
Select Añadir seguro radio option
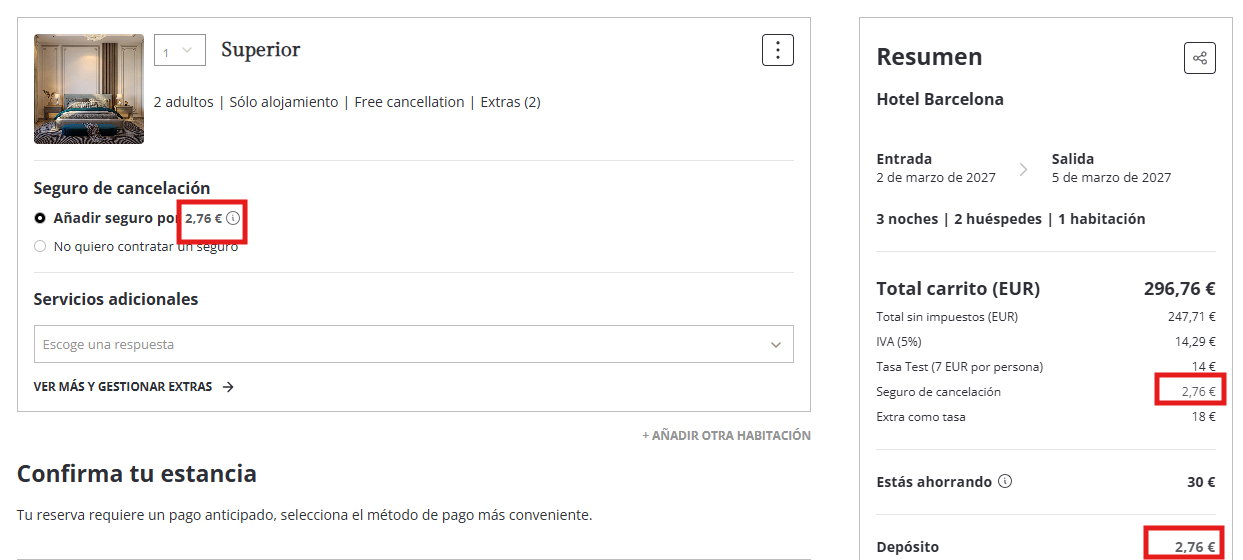[40, 218]
